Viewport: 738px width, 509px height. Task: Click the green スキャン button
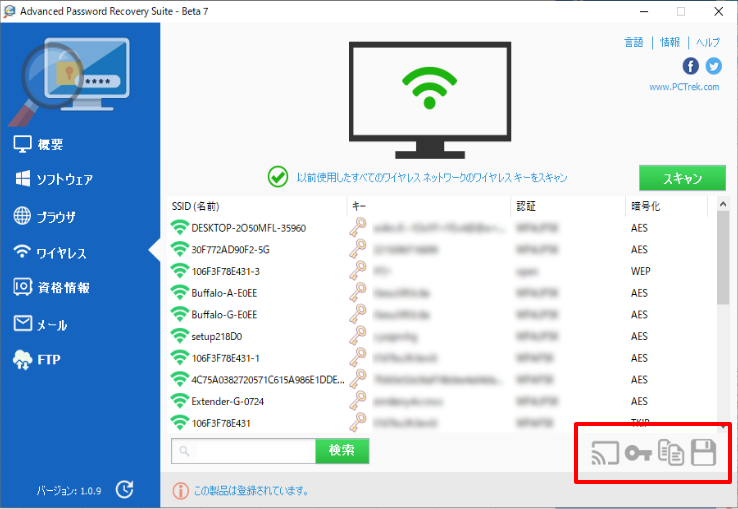(682, 178)
